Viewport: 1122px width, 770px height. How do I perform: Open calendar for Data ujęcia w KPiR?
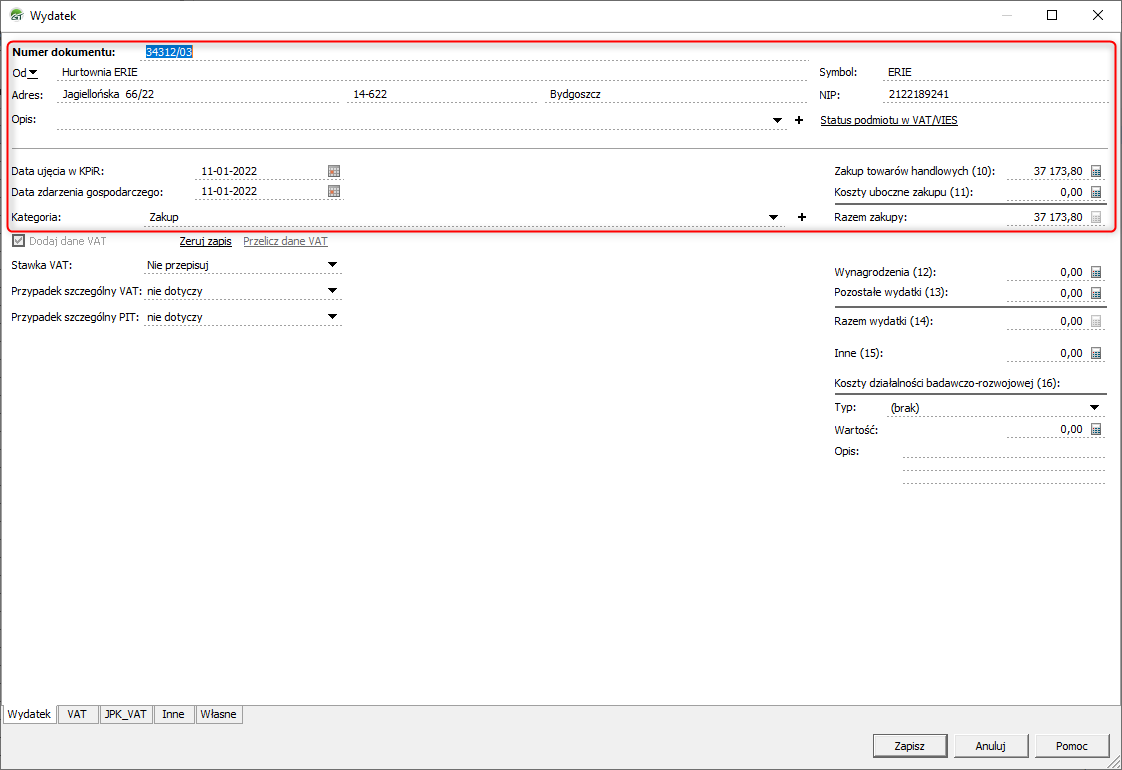pos(333,171)
